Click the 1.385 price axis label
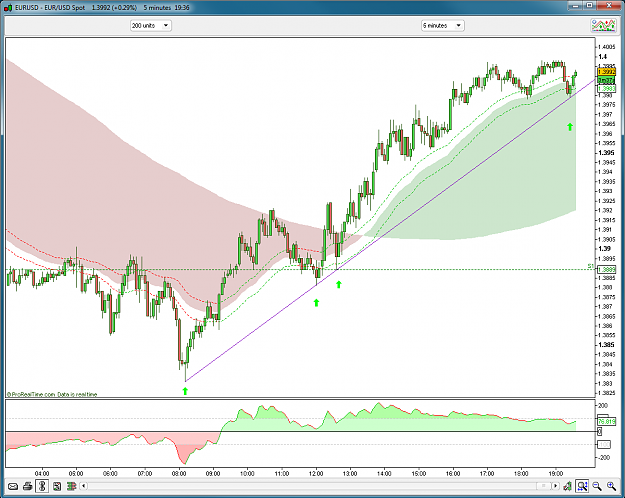The height and width of the screenshot is (498, 625). click(x=606, y=344)
